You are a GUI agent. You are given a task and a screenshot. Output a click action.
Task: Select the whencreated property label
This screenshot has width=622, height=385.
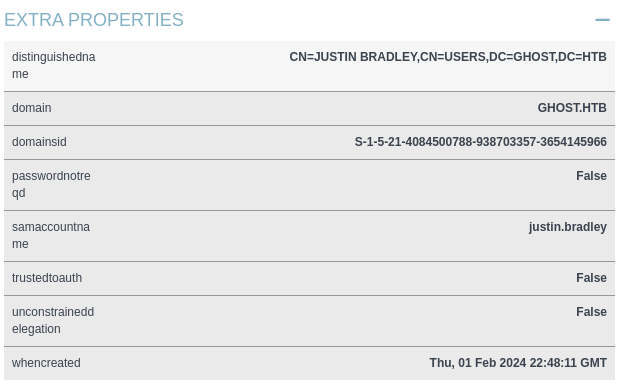click(46, 363)
